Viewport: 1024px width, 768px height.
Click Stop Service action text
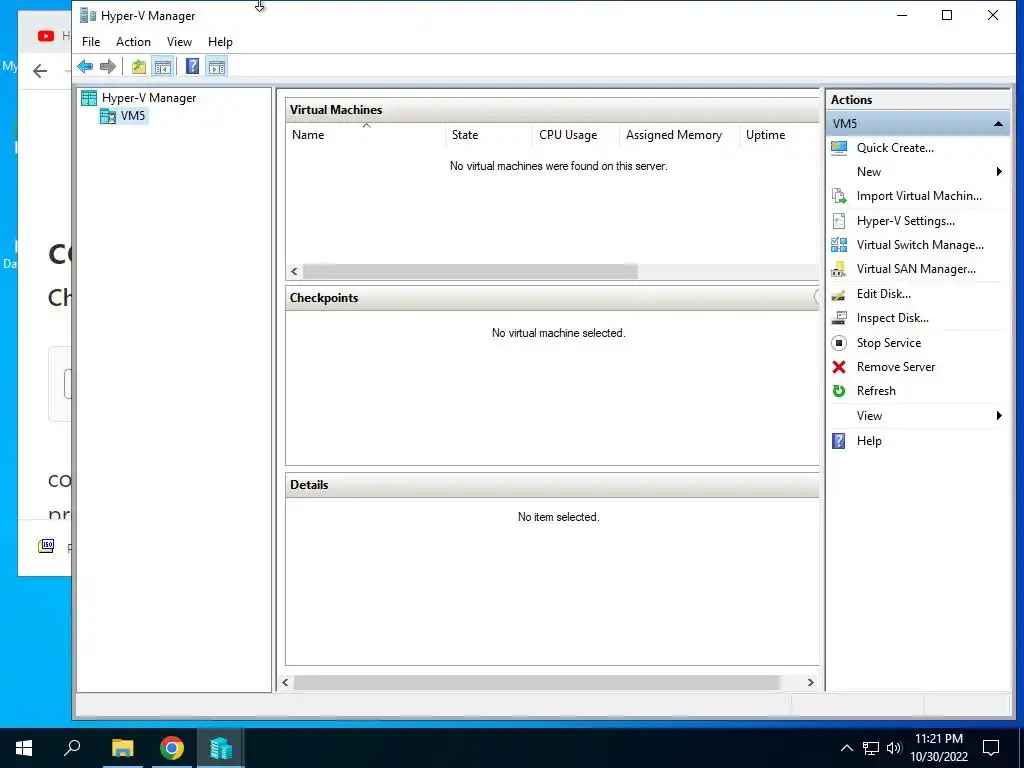click(x=889, y=343)
